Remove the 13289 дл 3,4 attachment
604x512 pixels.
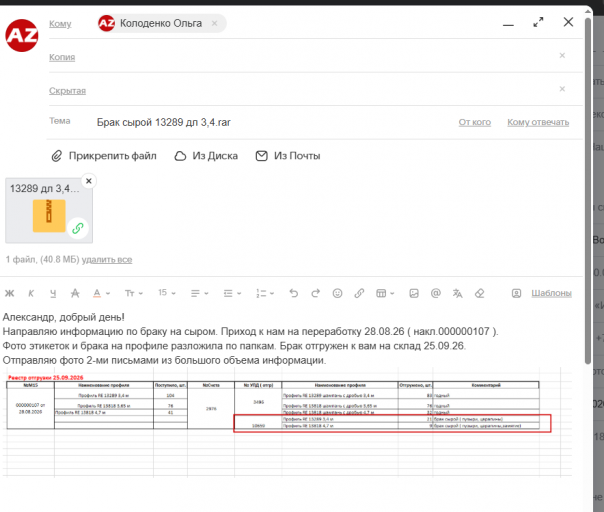[x=89, y=181]
